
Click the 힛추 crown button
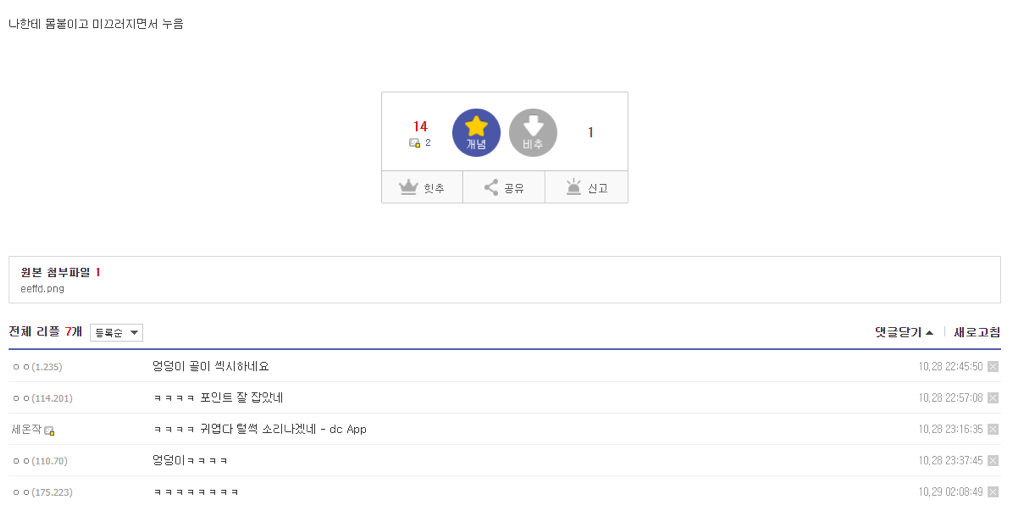(x=422, y=187)
